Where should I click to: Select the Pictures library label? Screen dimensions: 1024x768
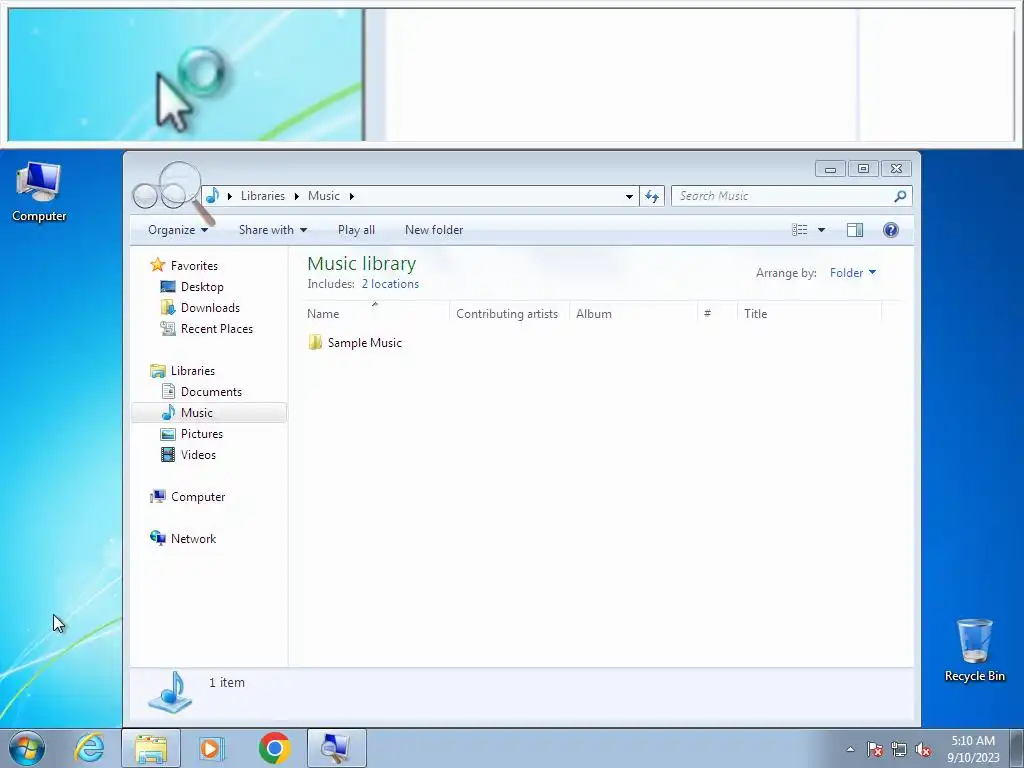click(x=202, y=434)
